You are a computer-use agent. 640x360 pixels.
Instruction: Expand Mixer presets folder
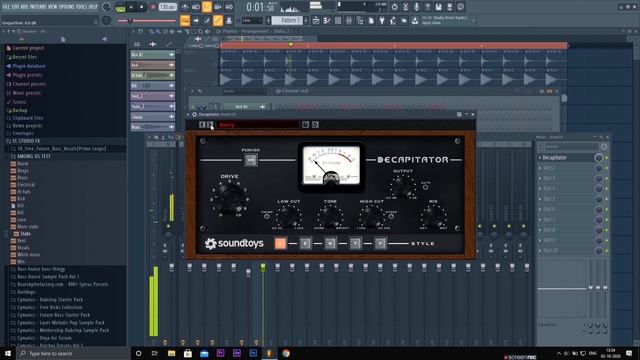[27, 93]
